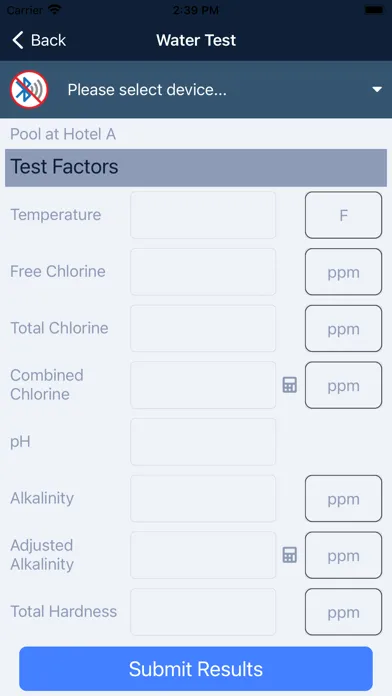392x696 pixels.
Task: Tap the Wi-Fi status icon
Action: coord(55,9)
